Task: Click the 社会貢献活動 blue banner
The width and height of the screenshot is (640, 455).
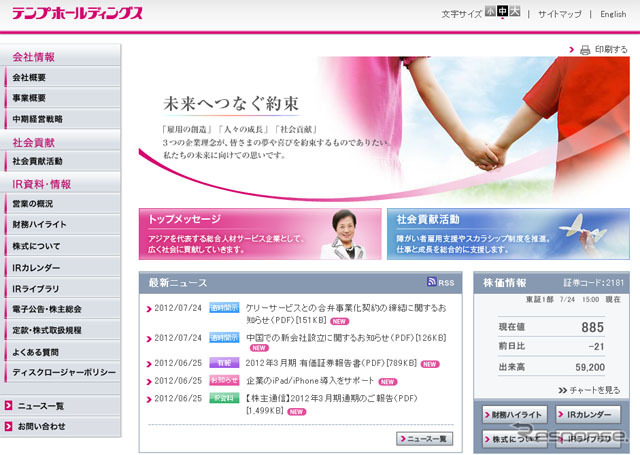Action: [508, 234]
